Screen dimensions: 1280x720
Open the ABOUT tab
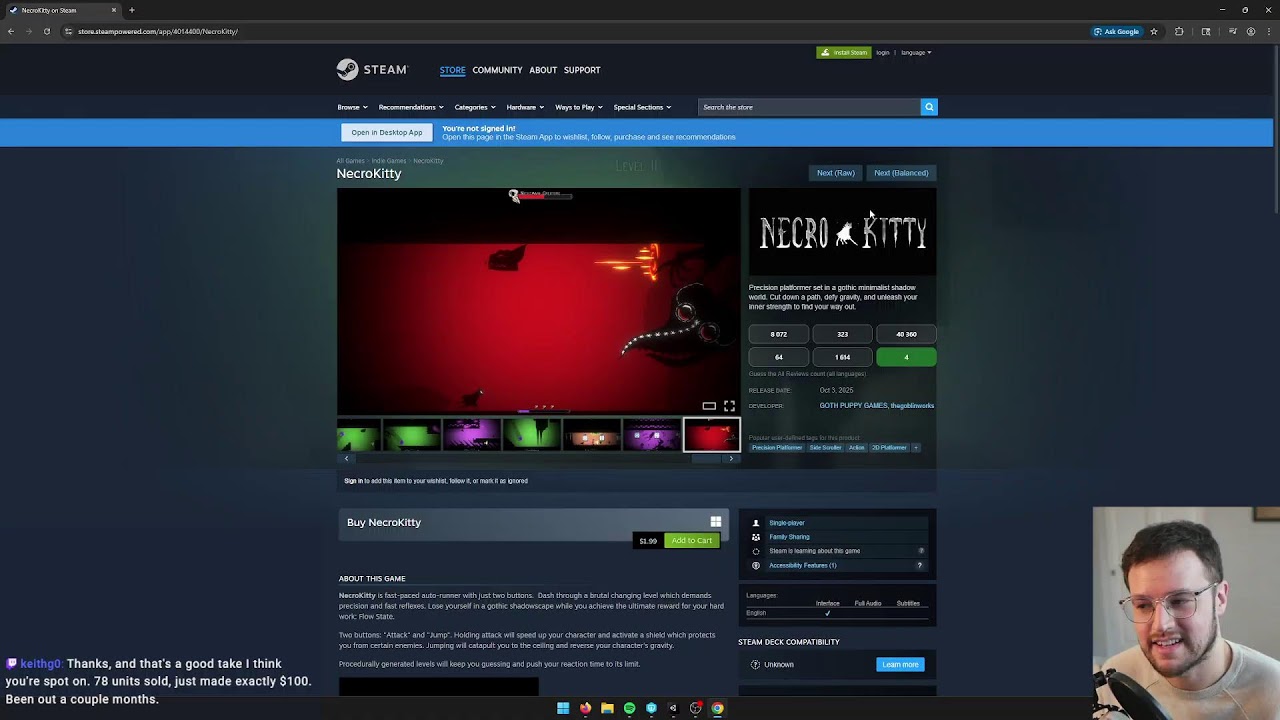point(543,70)
